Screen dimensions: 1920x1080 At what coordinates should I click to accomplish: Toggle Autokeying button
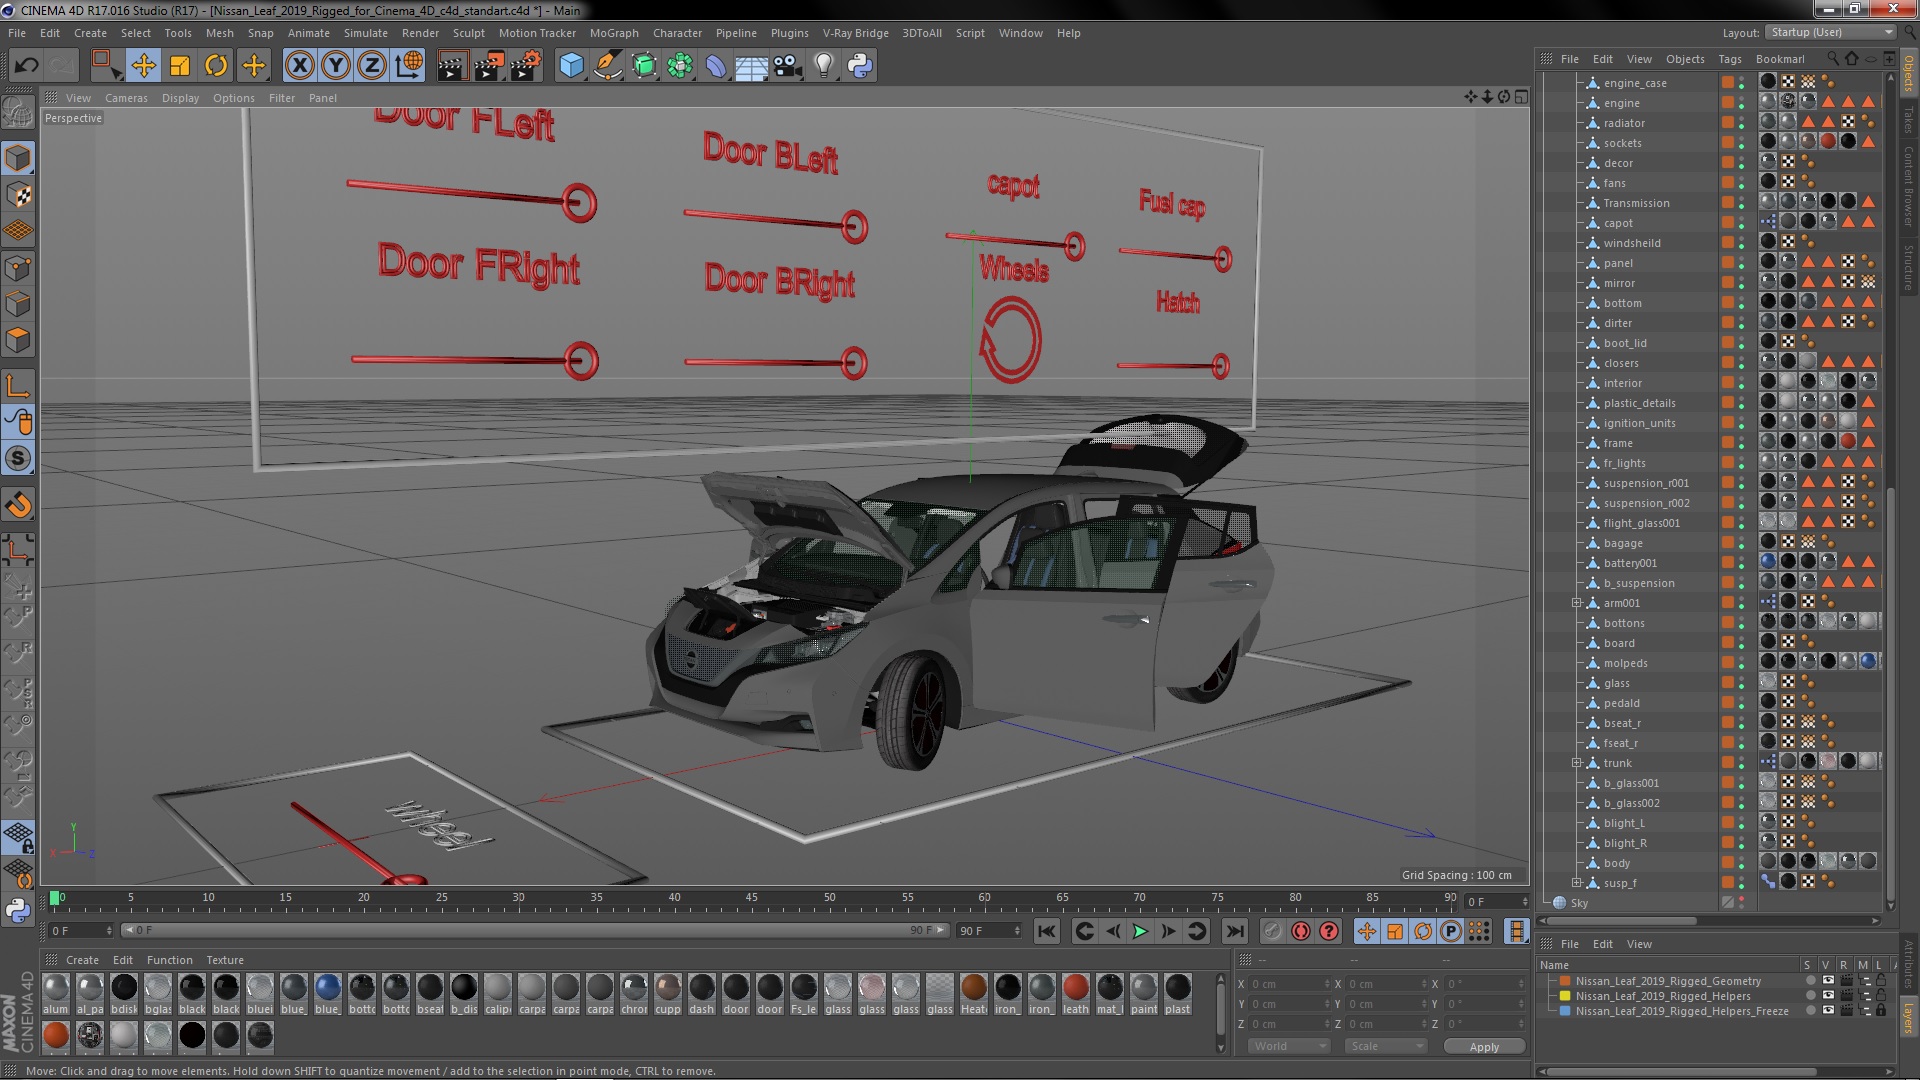pyautogui.click(x=1301, y=932)
